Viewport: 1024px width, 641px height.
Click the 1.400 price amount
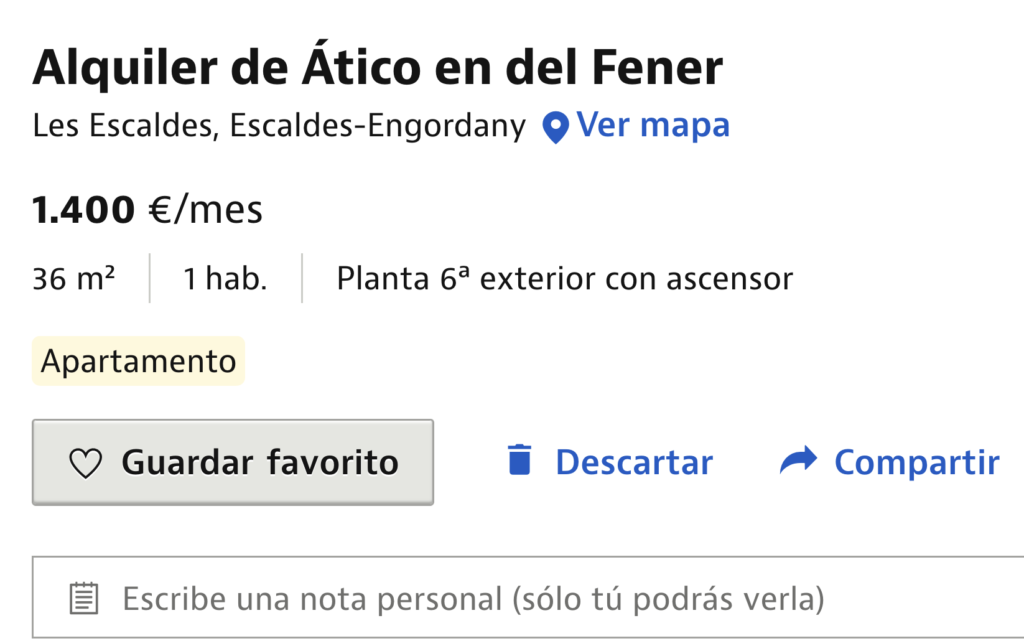[83, 210]
